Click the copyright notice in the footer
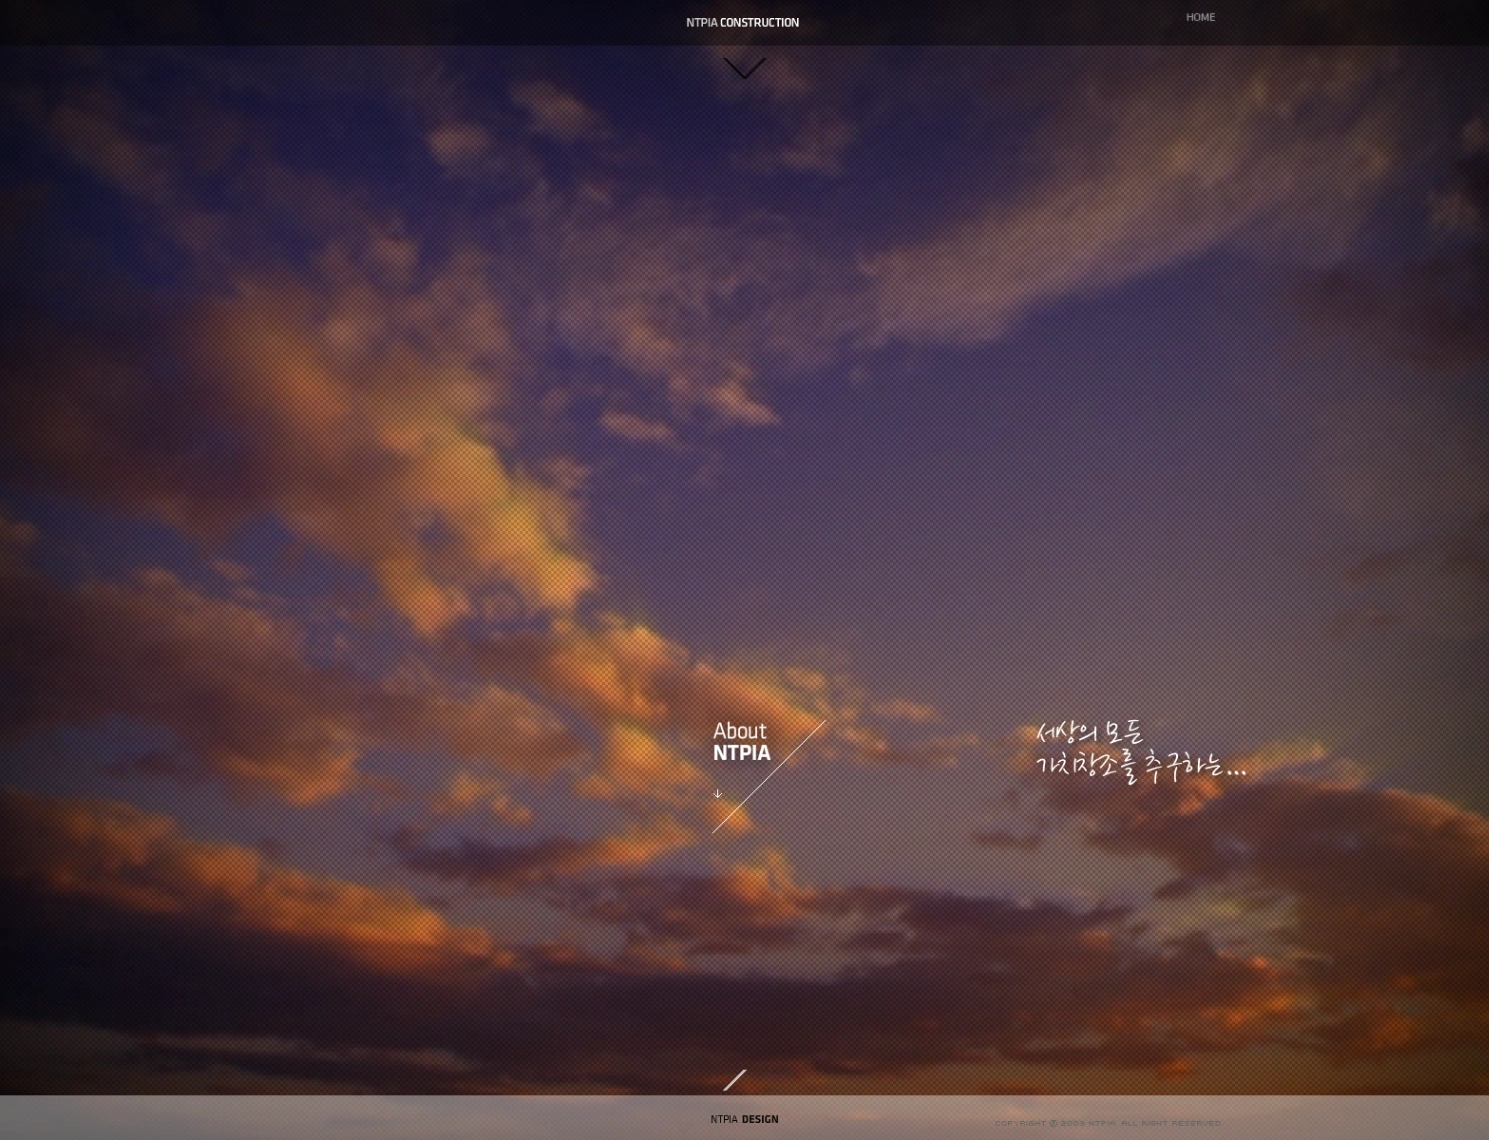The width and height of the screenshot is (1489, 1140). 1108,1123
